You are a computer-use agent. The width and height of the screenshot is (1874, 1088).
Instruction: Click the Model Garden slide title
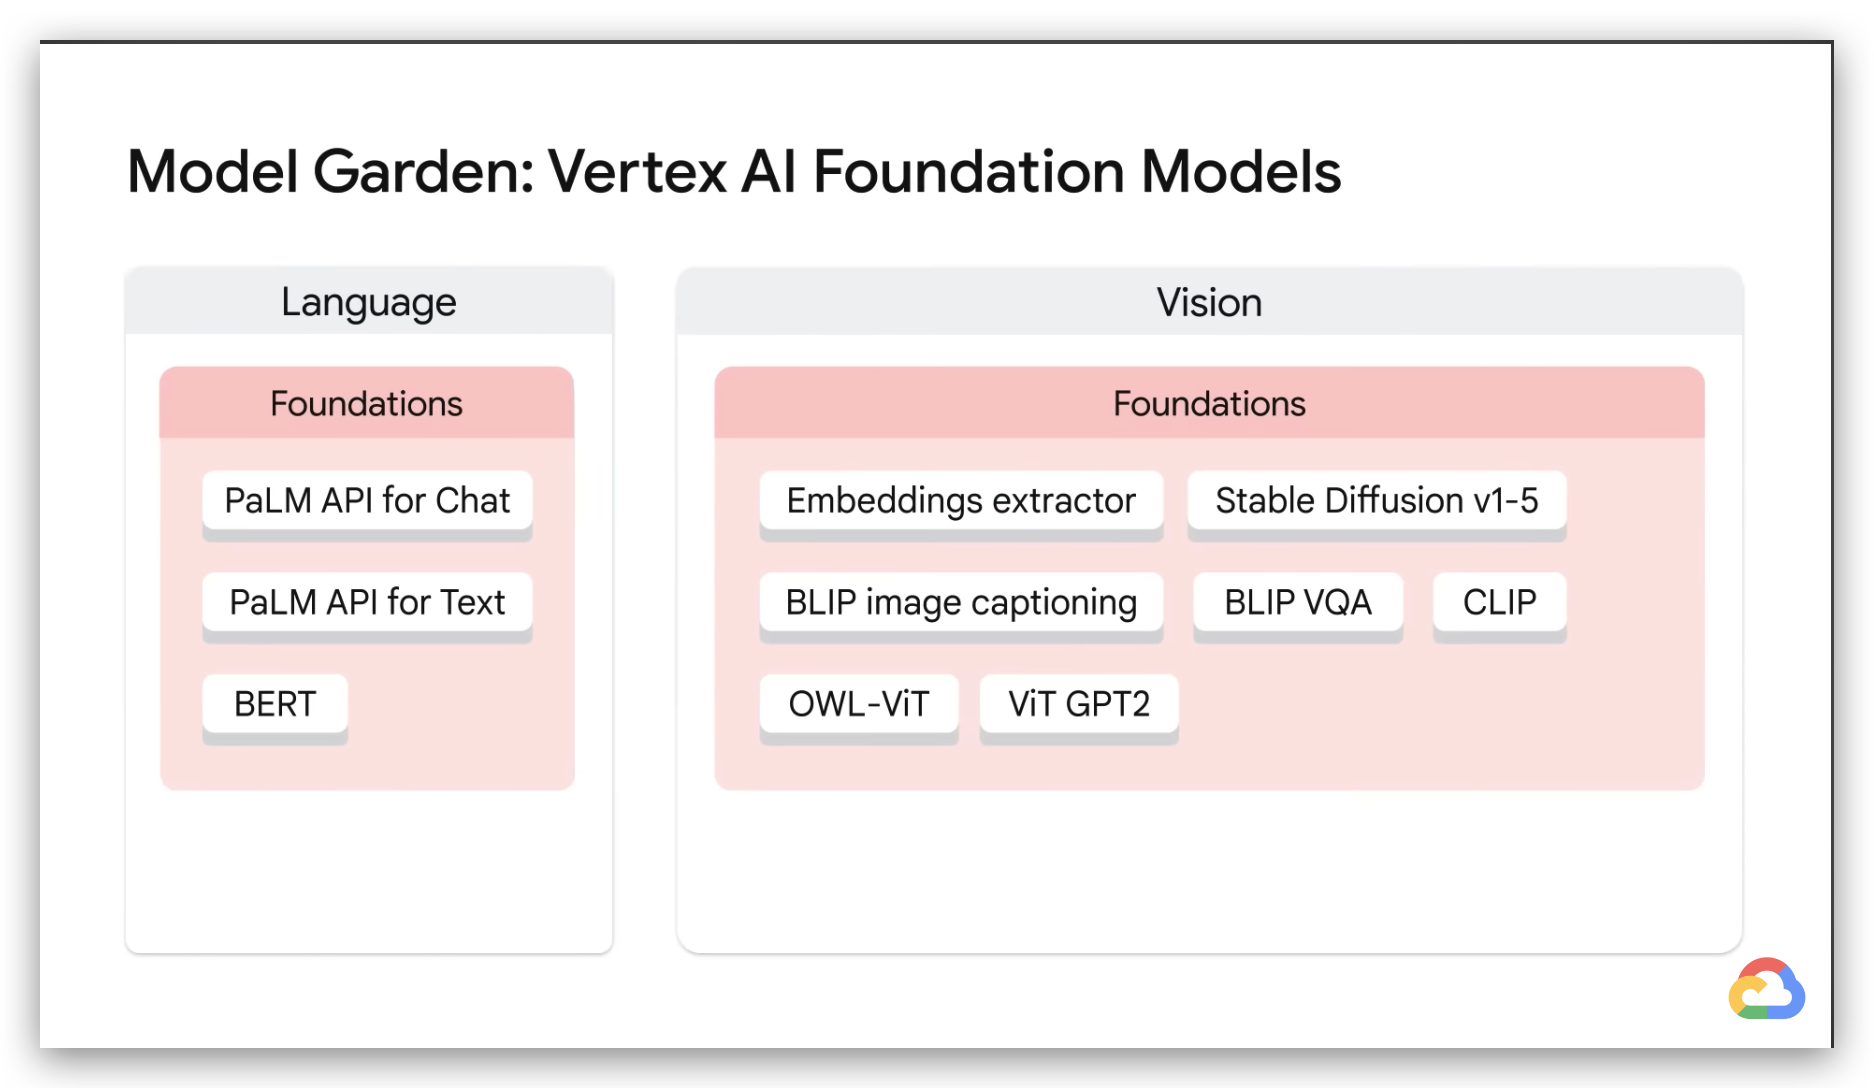point(734,172)
